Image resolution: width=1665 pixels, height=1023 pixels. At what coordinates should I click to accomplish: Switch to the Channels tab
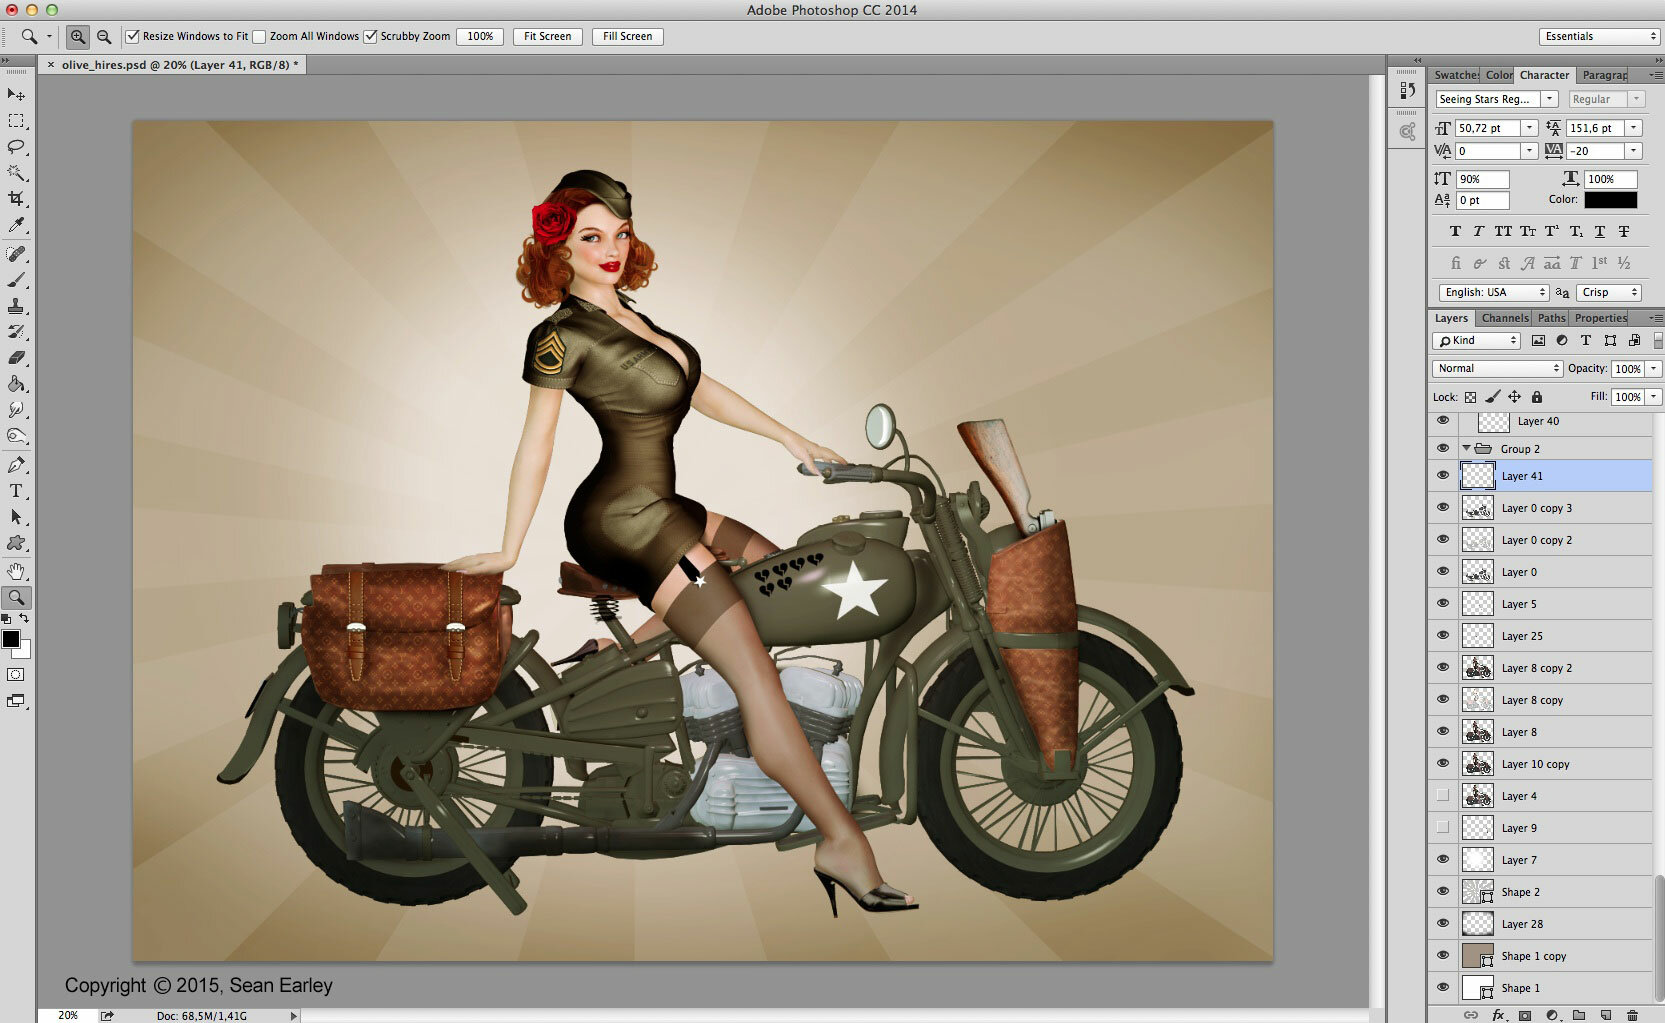(1504, 318)
